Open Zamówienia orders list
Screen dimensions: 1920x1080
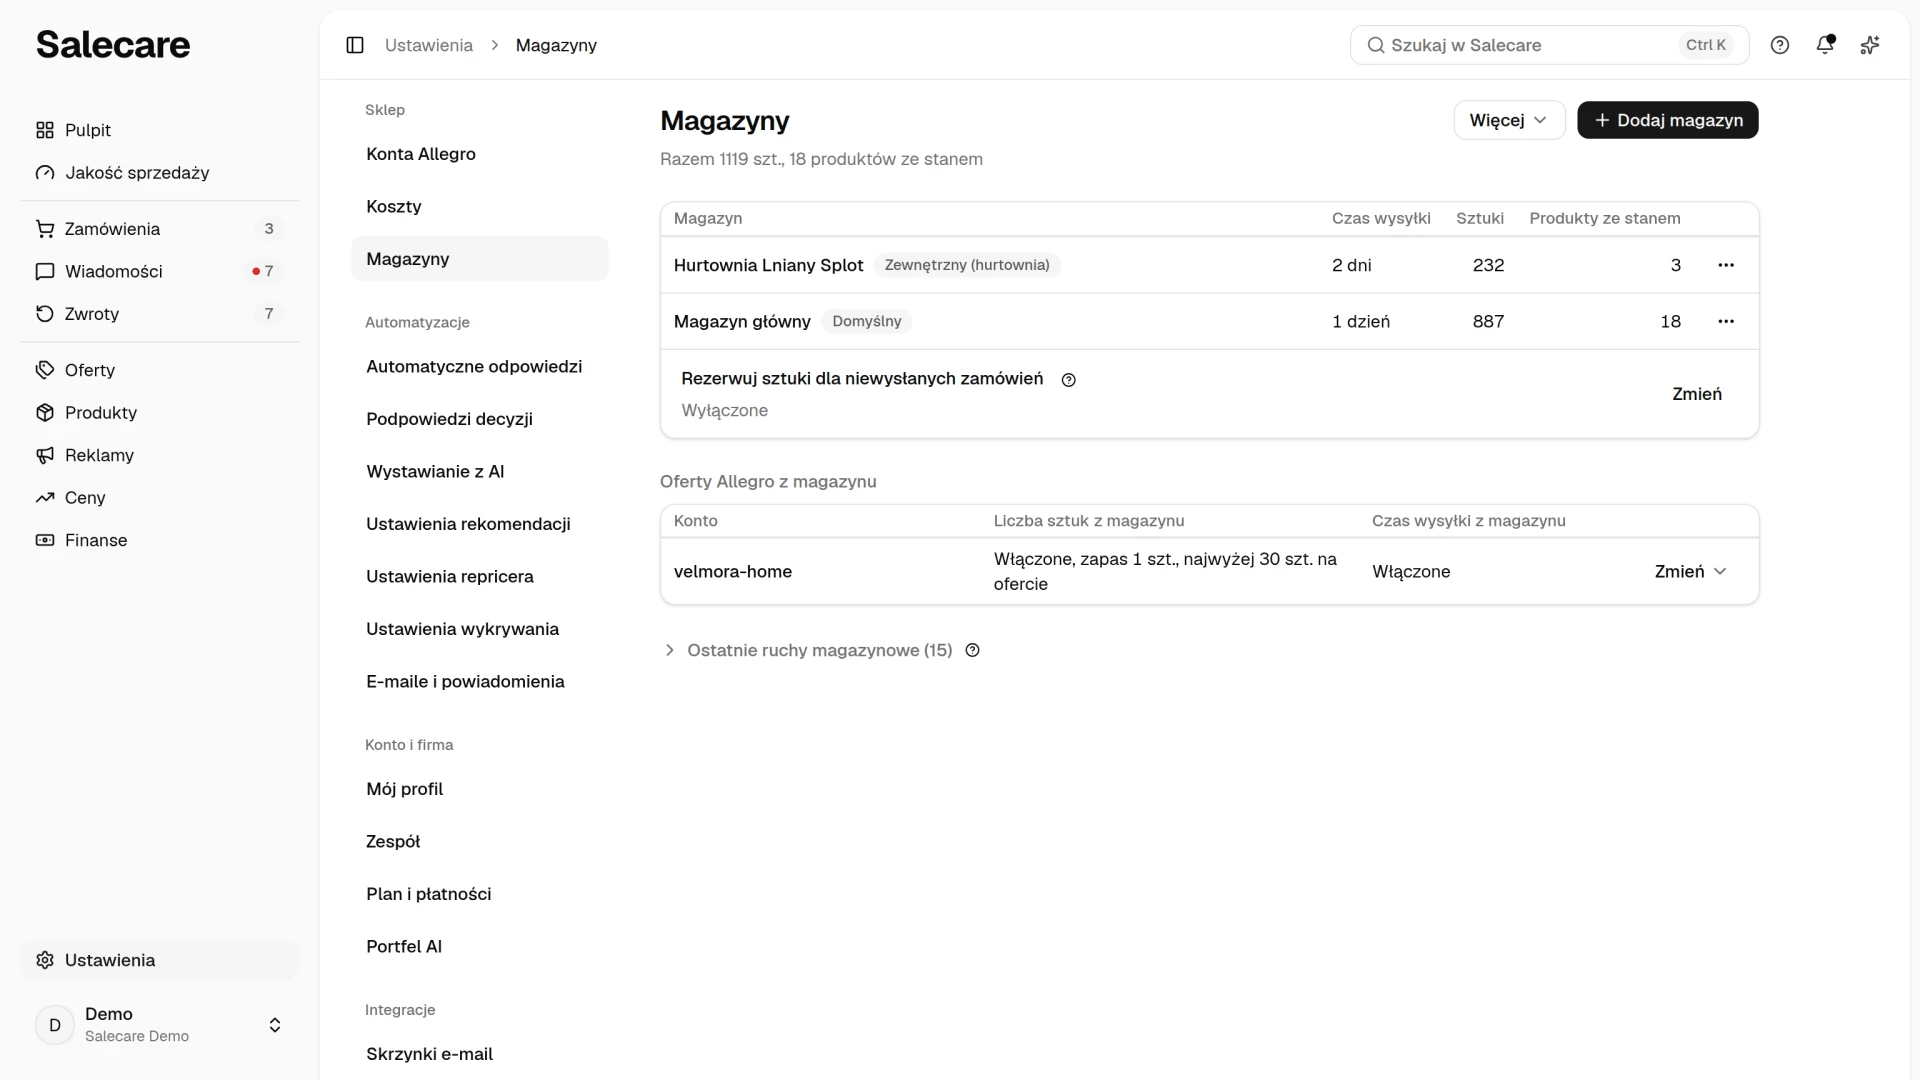[160, 229]
